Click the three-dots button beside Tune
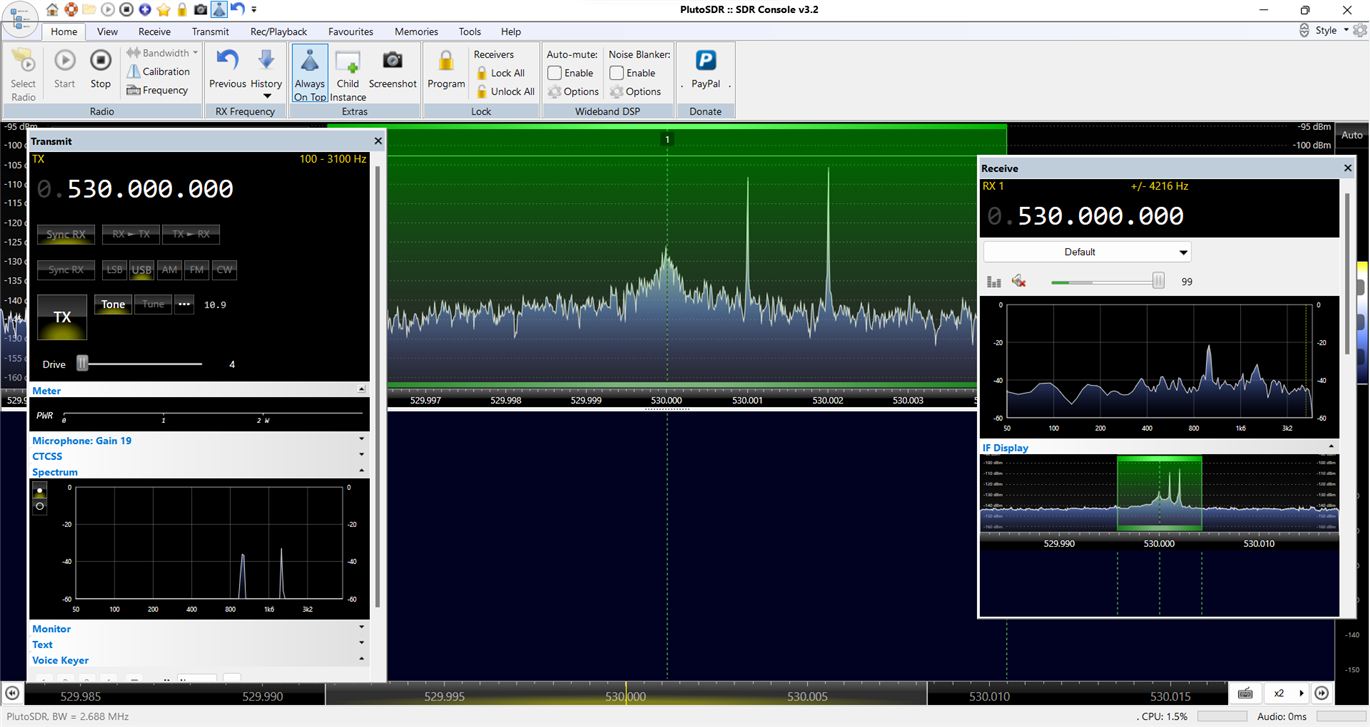 point(184,305)
